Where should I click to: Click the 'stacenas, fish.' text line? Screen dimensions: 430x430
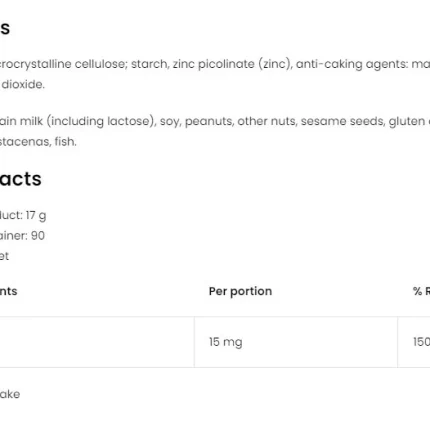tap(38, 142)
